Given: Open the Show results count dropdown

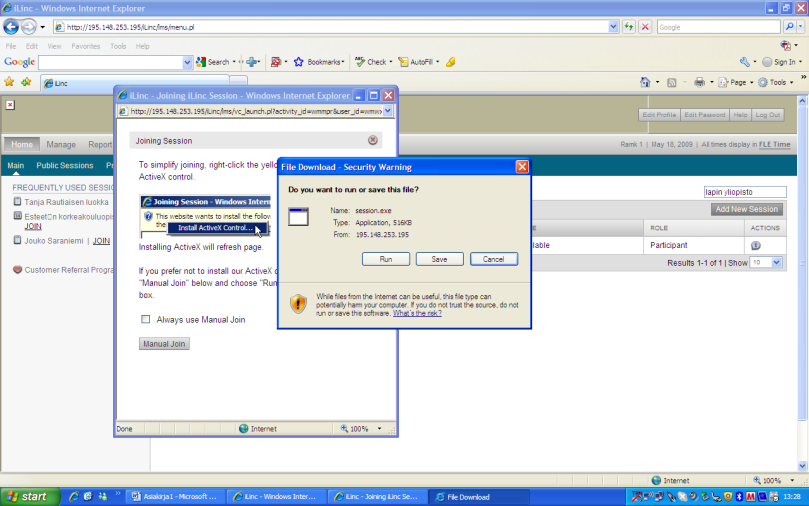Looking at the screenshot, I should 776,263.
